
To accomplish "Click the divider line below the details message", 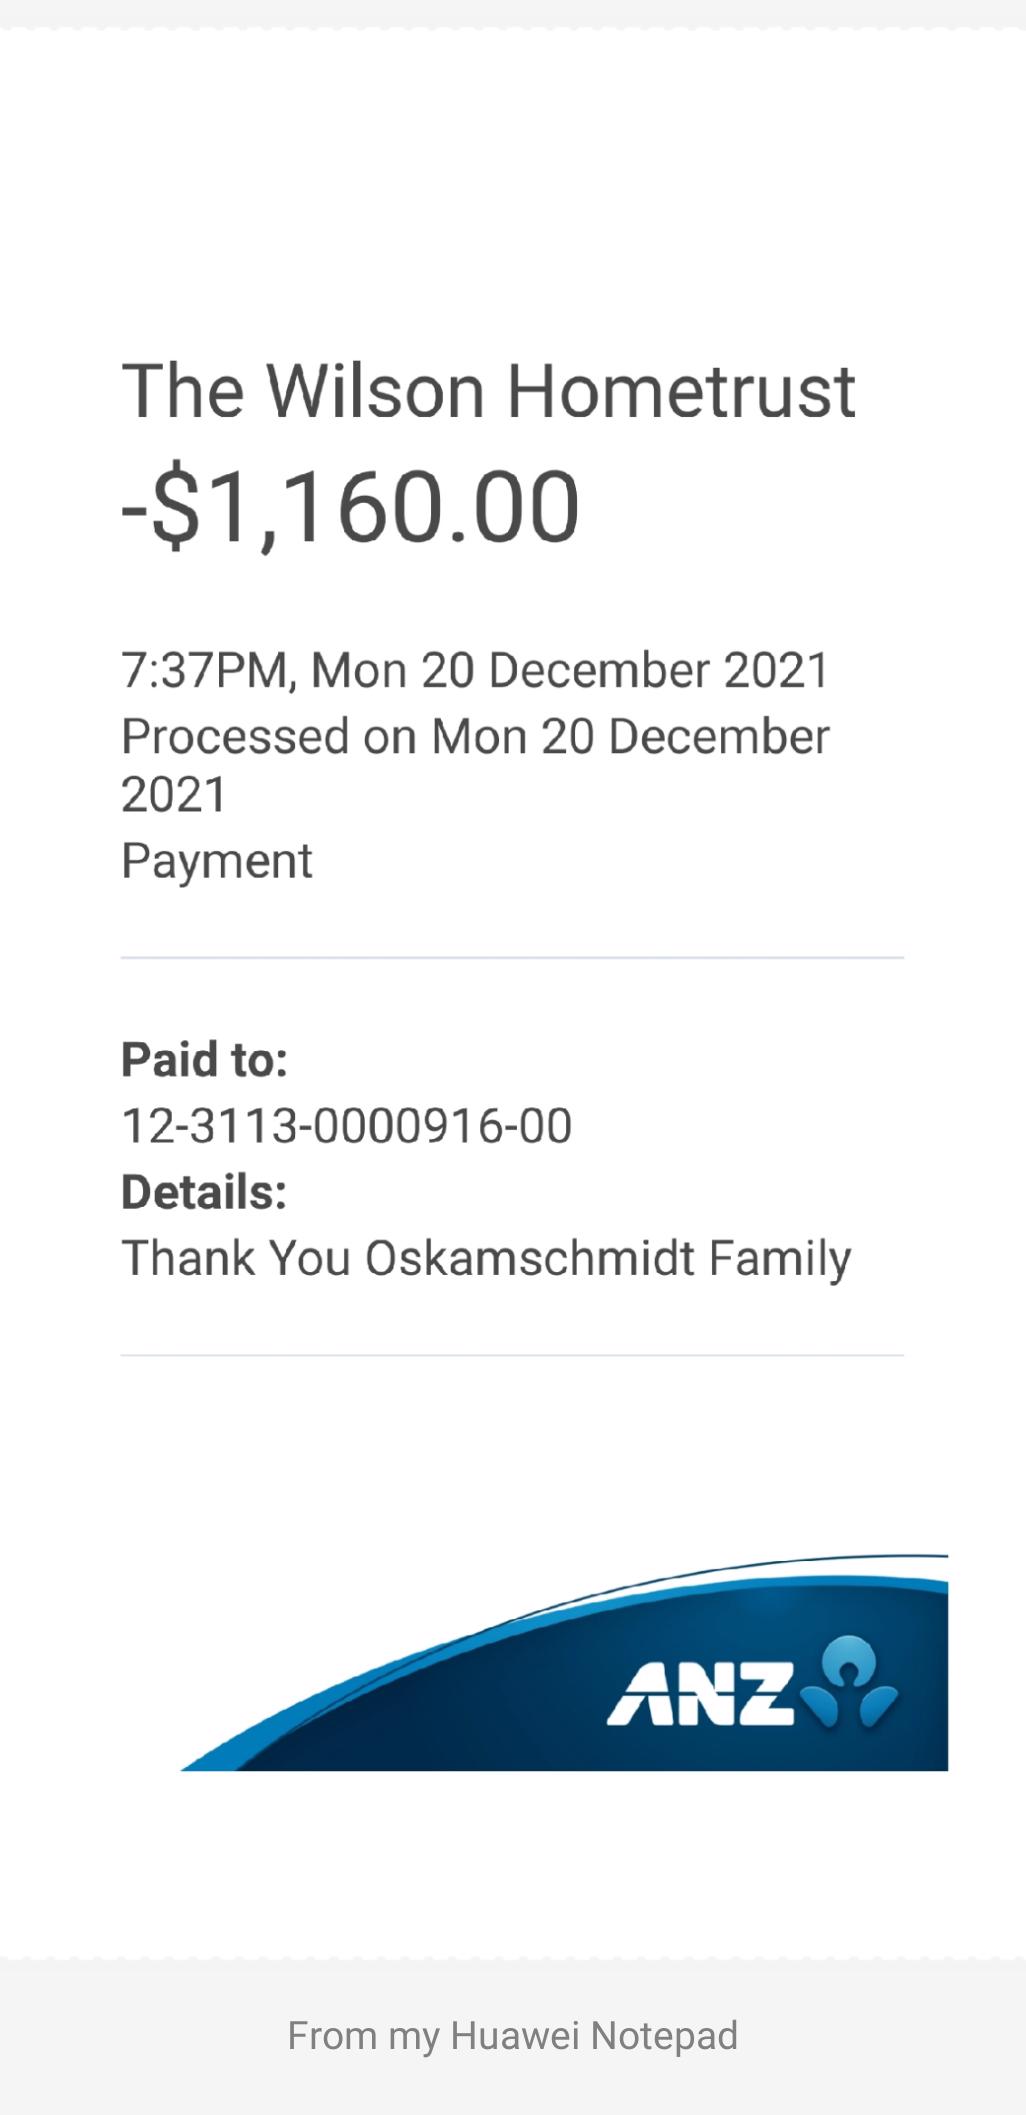I will [512, 1356].
